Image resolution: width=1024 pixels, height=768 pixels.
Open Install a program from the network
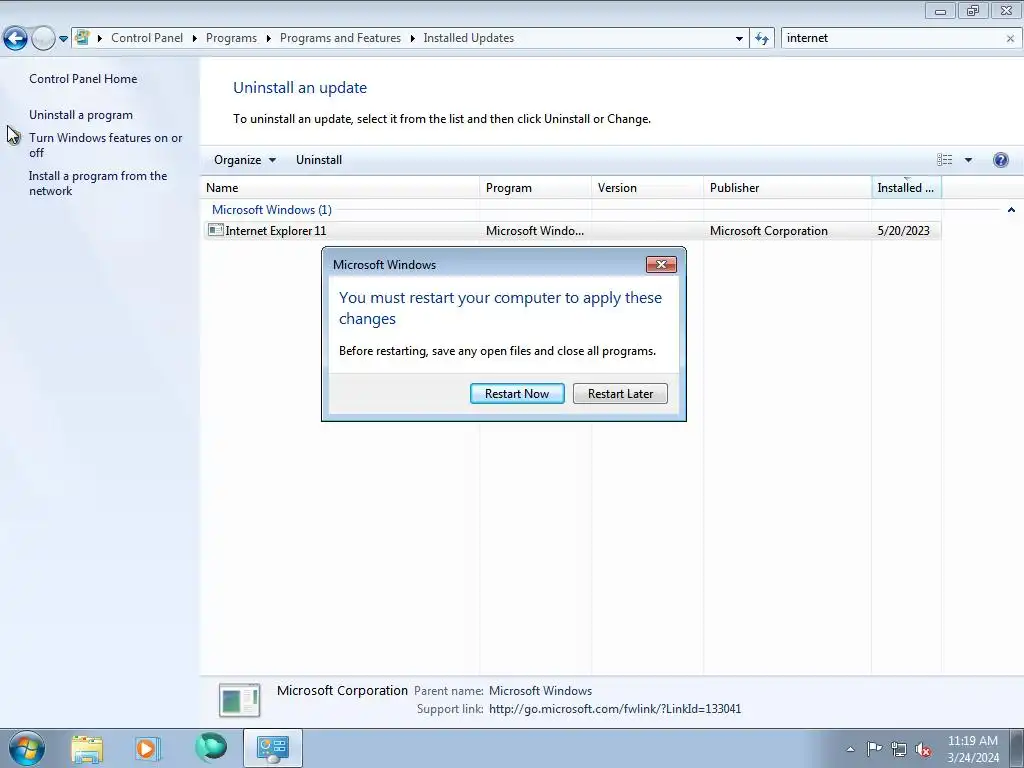tap(98, 183)
